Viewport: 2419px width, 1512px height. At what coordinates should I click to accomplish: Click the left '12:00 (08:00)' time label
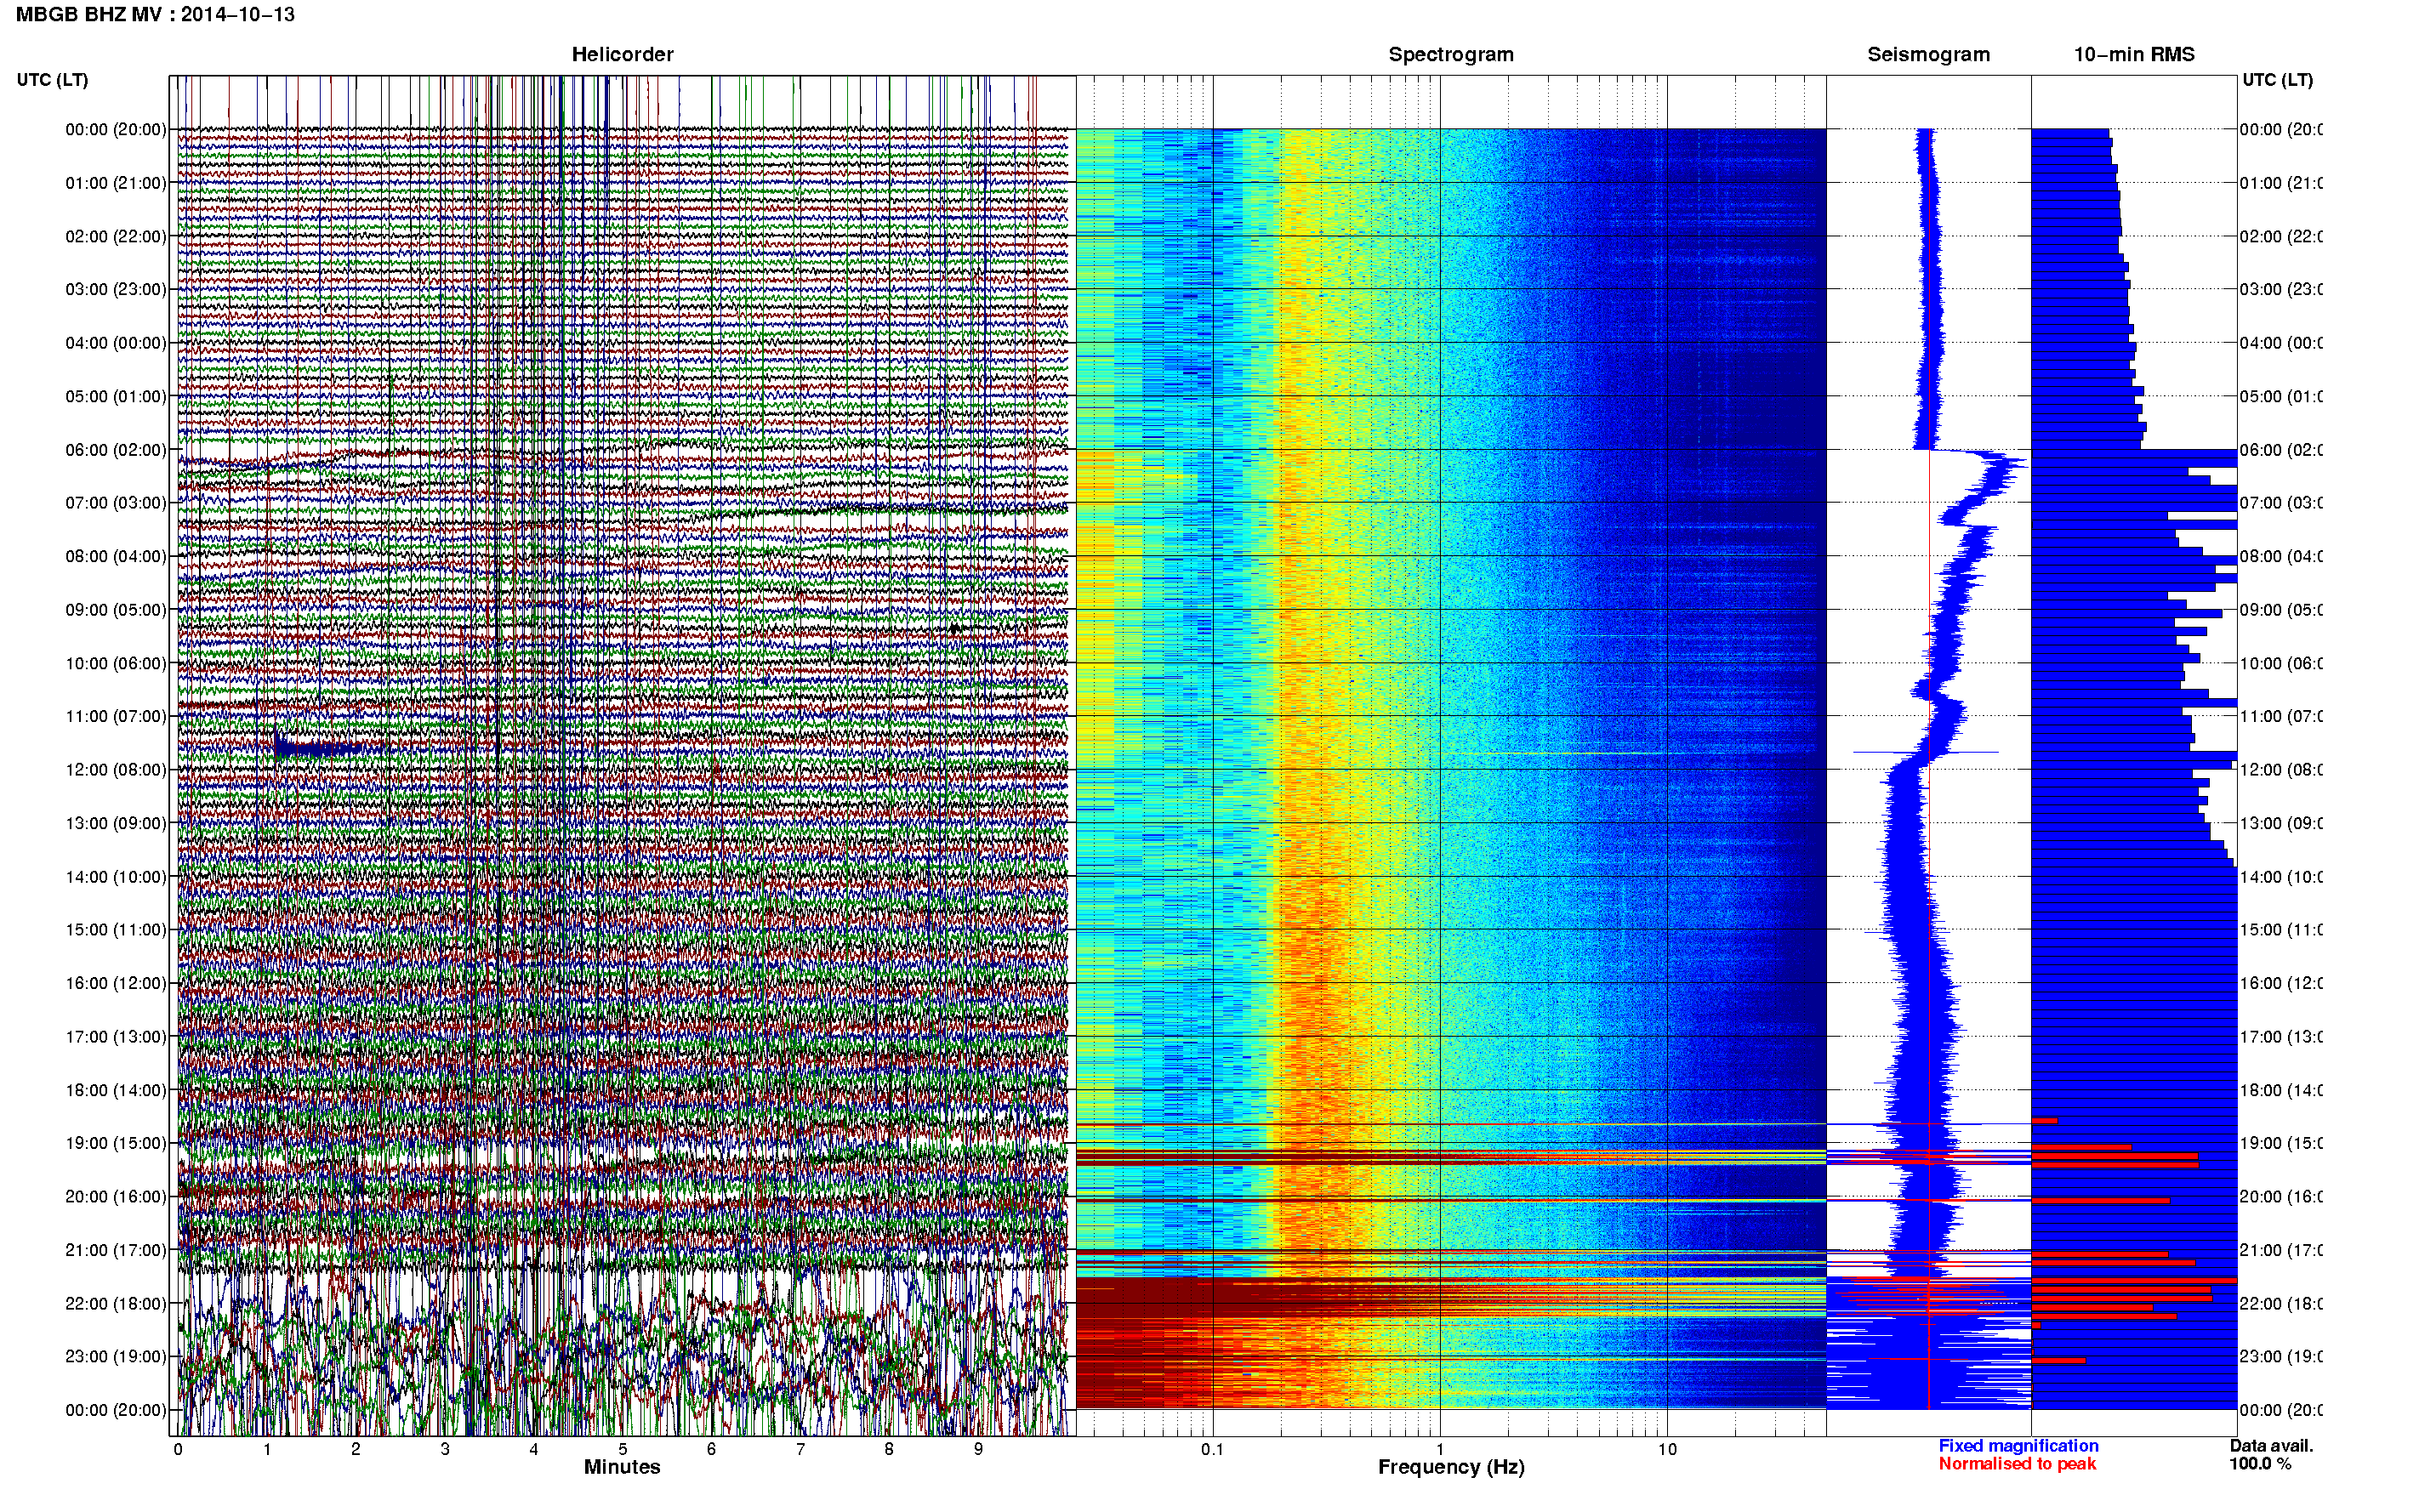[x=116, y=770]
